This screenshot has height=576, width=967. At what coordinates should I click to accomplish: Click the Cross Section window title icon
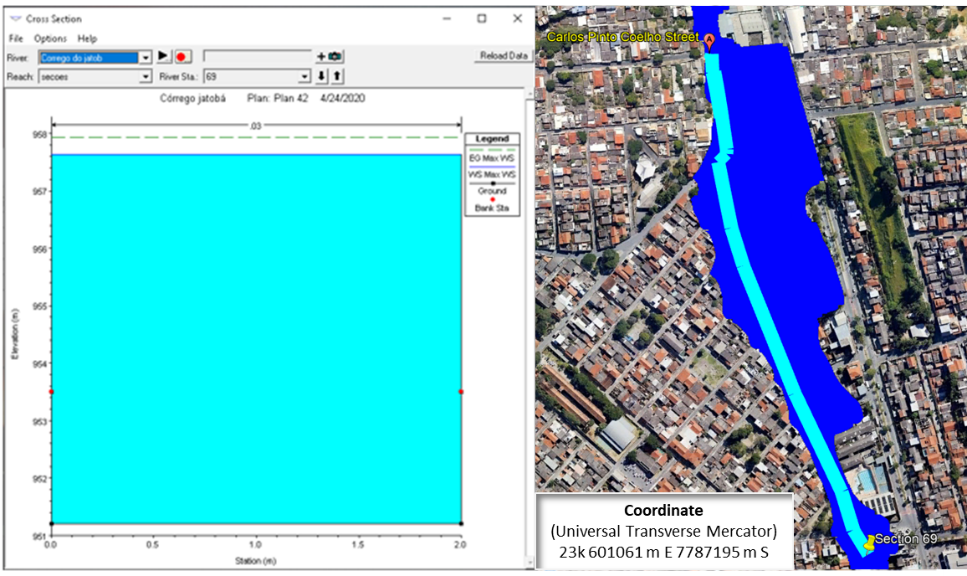click(x=15, y=18)
